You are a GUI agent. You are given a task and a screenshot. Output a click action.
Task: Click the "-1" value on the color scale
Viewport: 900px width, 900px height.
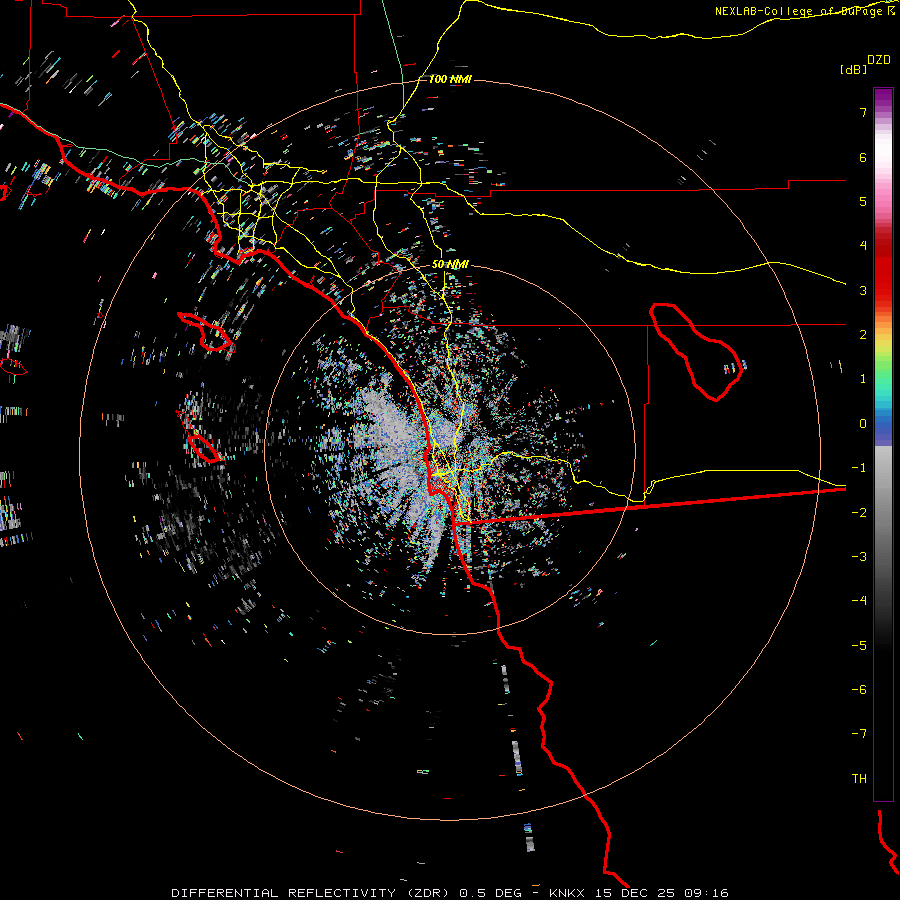(x=859, y=468)
